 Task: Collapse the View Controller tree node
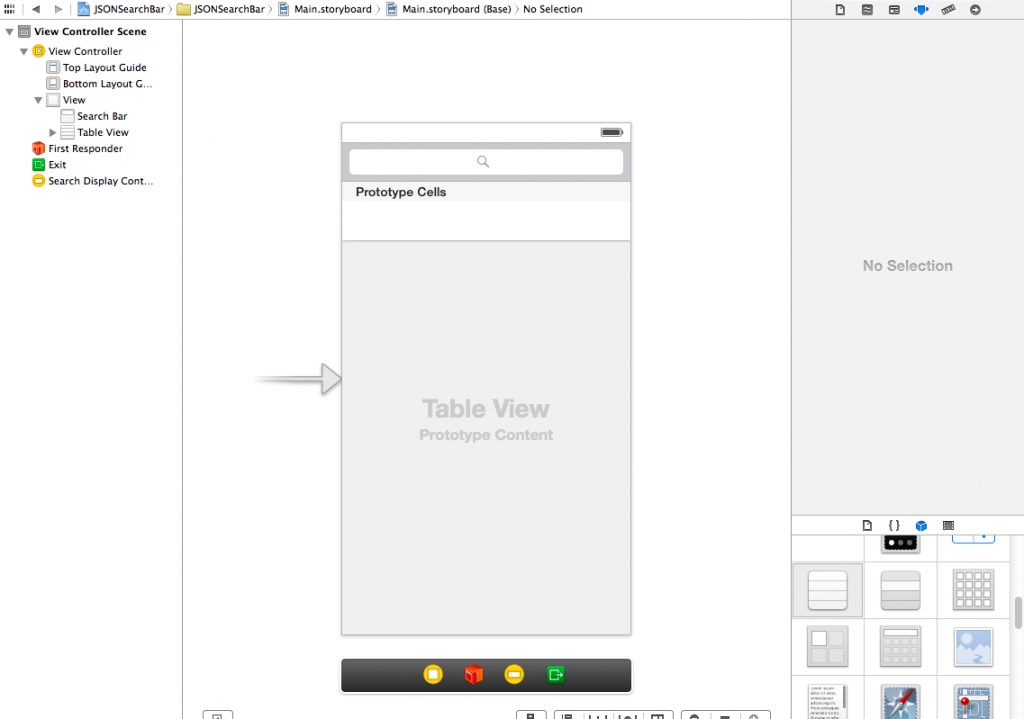(24, 51)
